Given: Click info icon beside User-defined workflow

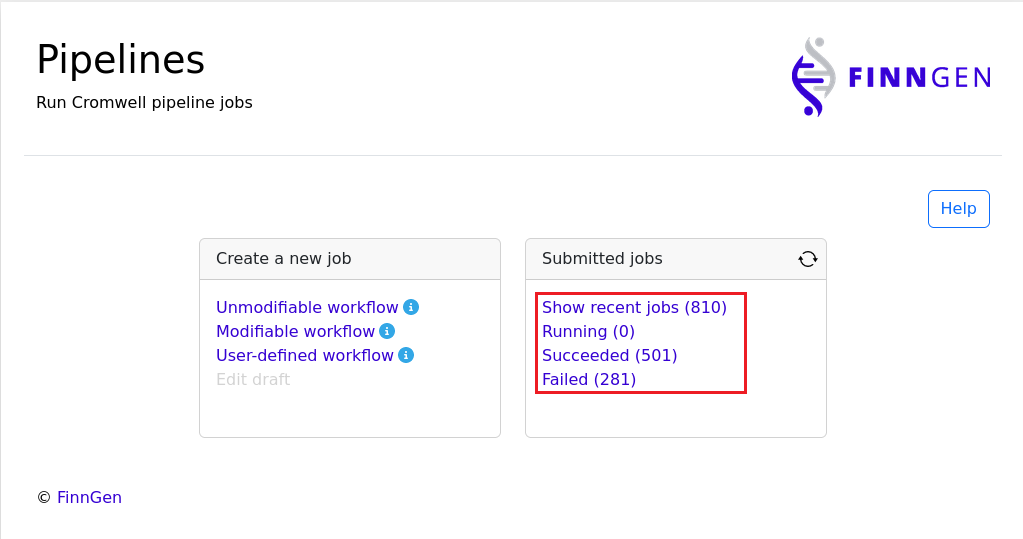Looking at the screenshot, I should [x=406, y=355].
